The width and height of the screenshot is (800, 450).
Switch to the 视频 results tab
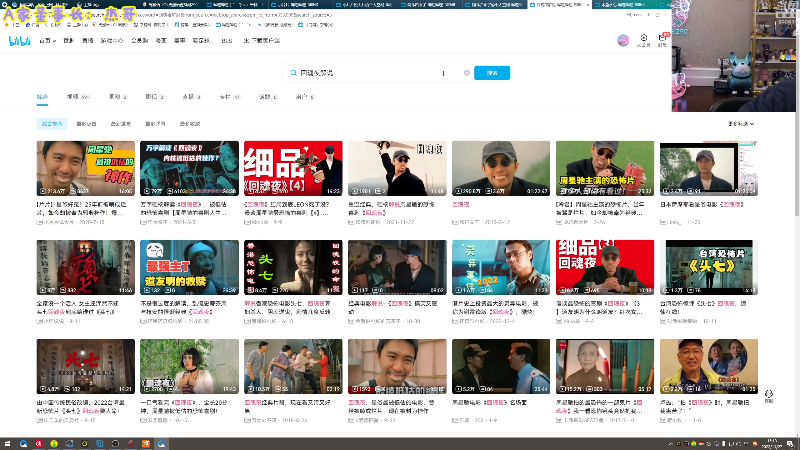click(x=78, y=97)
